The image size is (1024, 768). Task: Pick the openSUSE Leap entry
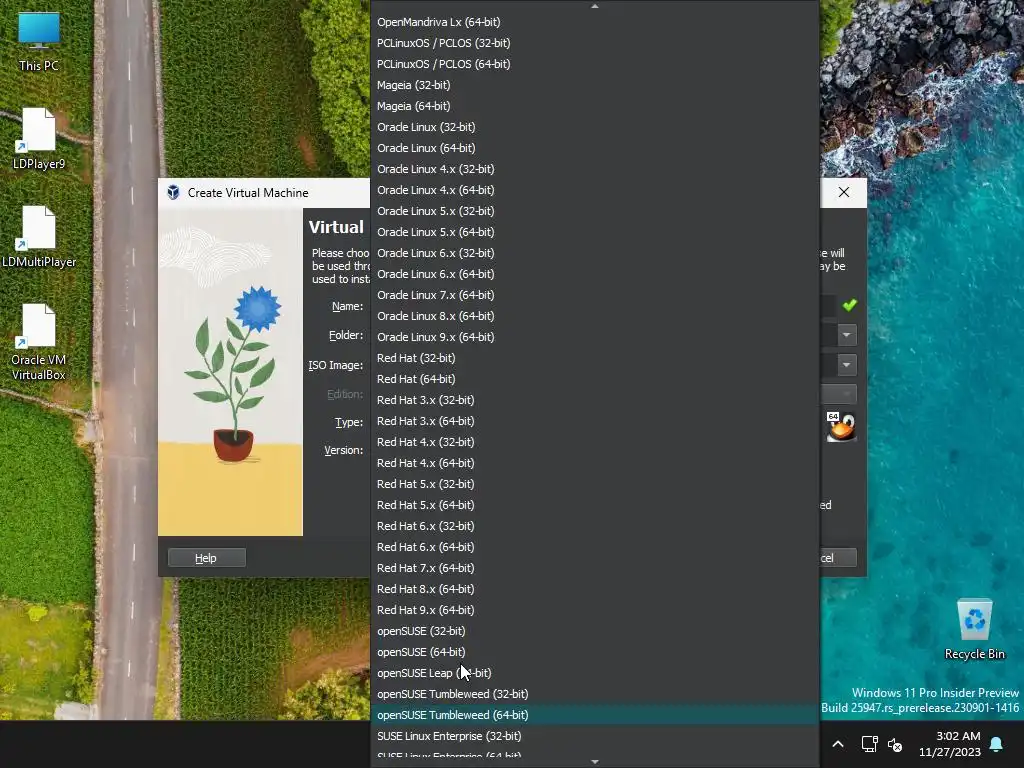coord(594,673)
